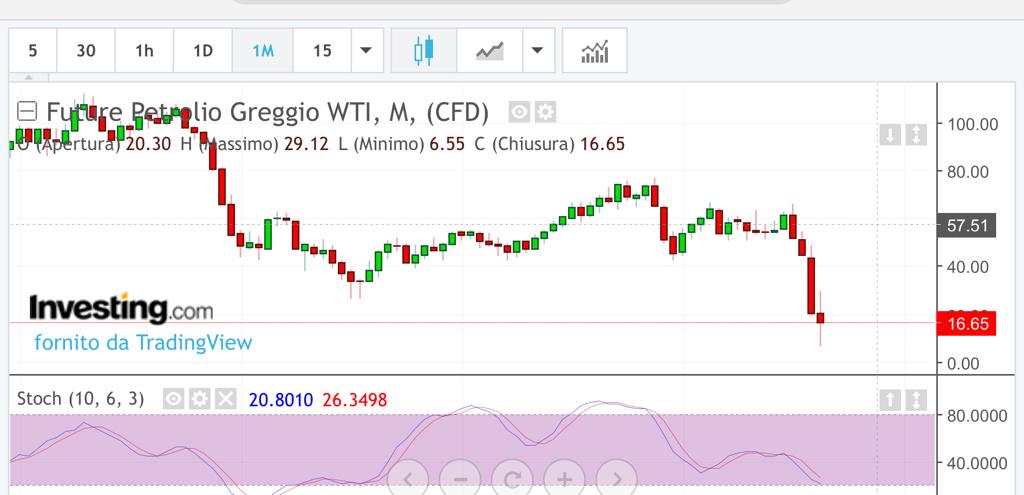The height and width of the screenshot is (495, 1024).
Task: Open the timeframe dropdown arrow
Action: [x=367, y=50]
